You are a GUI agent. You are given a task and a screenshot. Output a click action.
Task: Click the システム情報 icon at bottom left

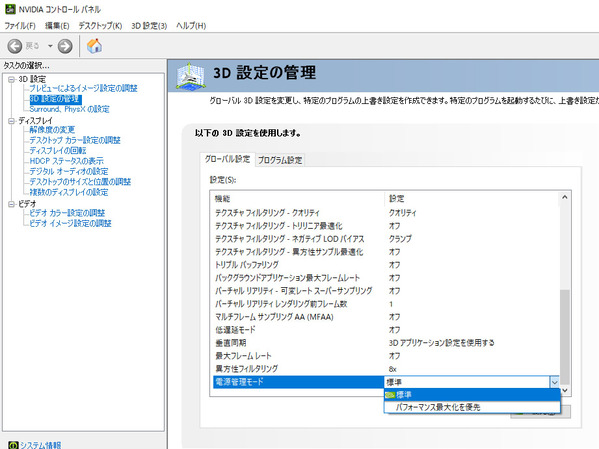(13, 445)
